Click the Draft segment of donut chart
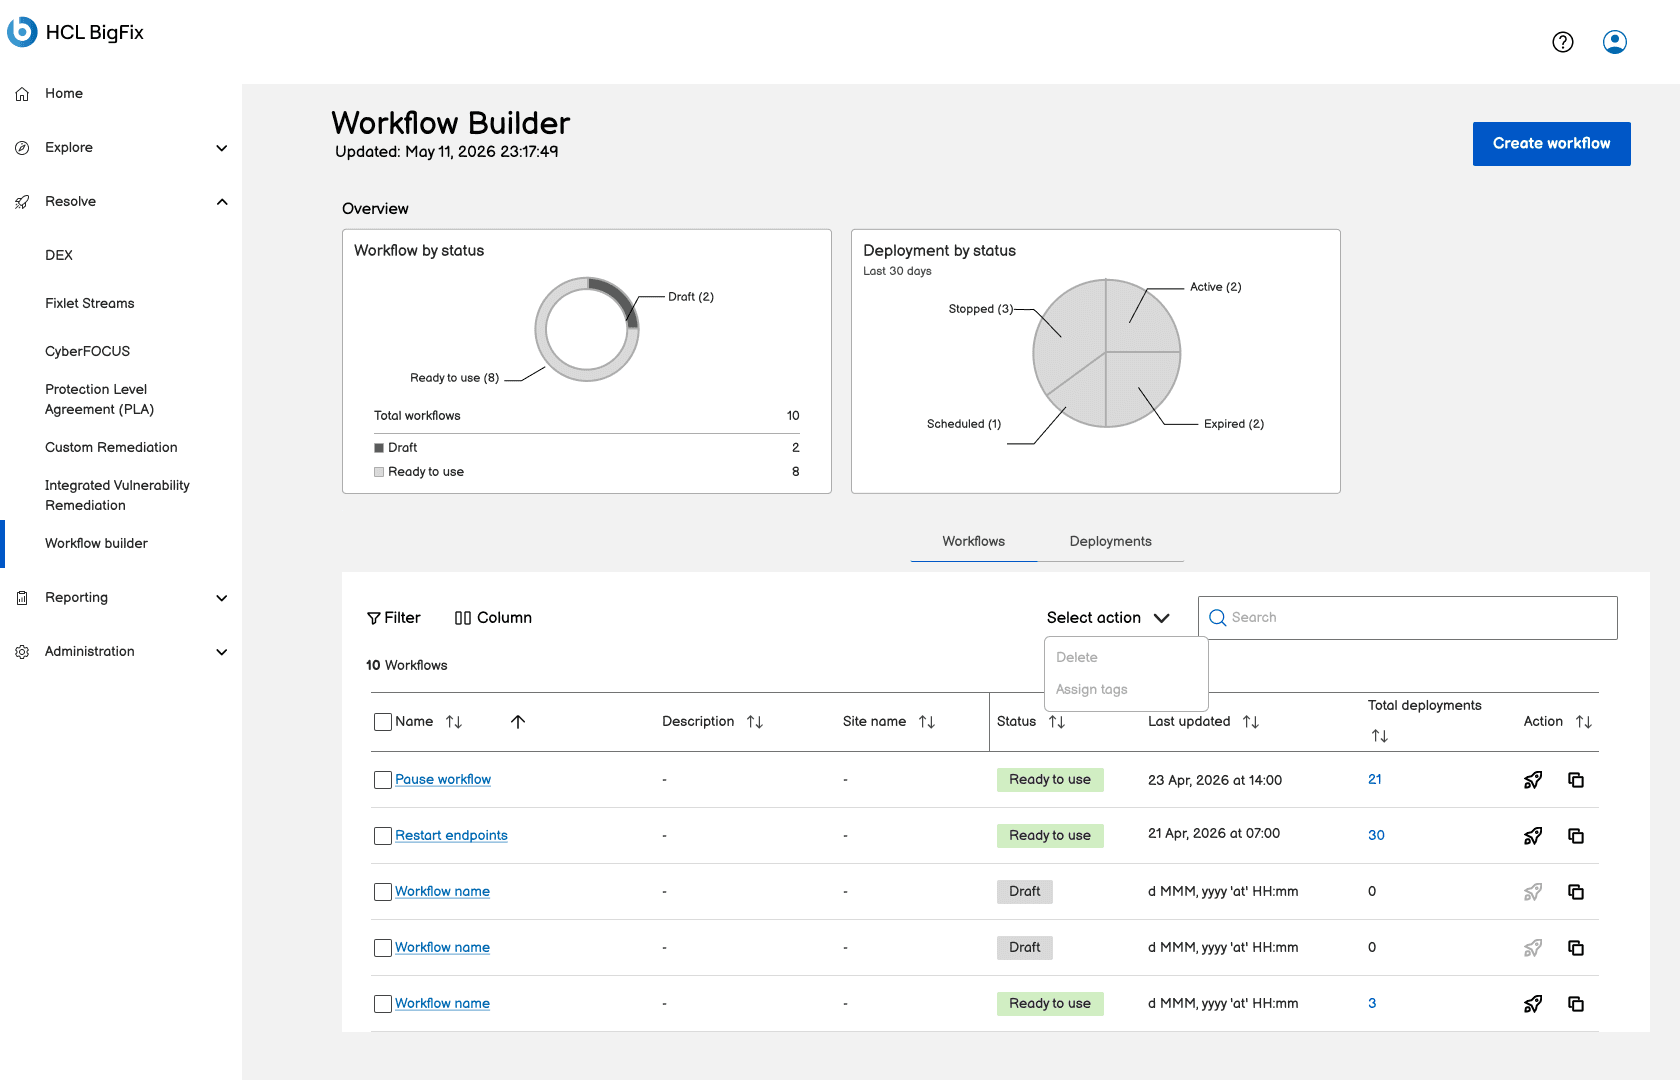Viewport: 1680px width, 1080px height. pos(617,297)
